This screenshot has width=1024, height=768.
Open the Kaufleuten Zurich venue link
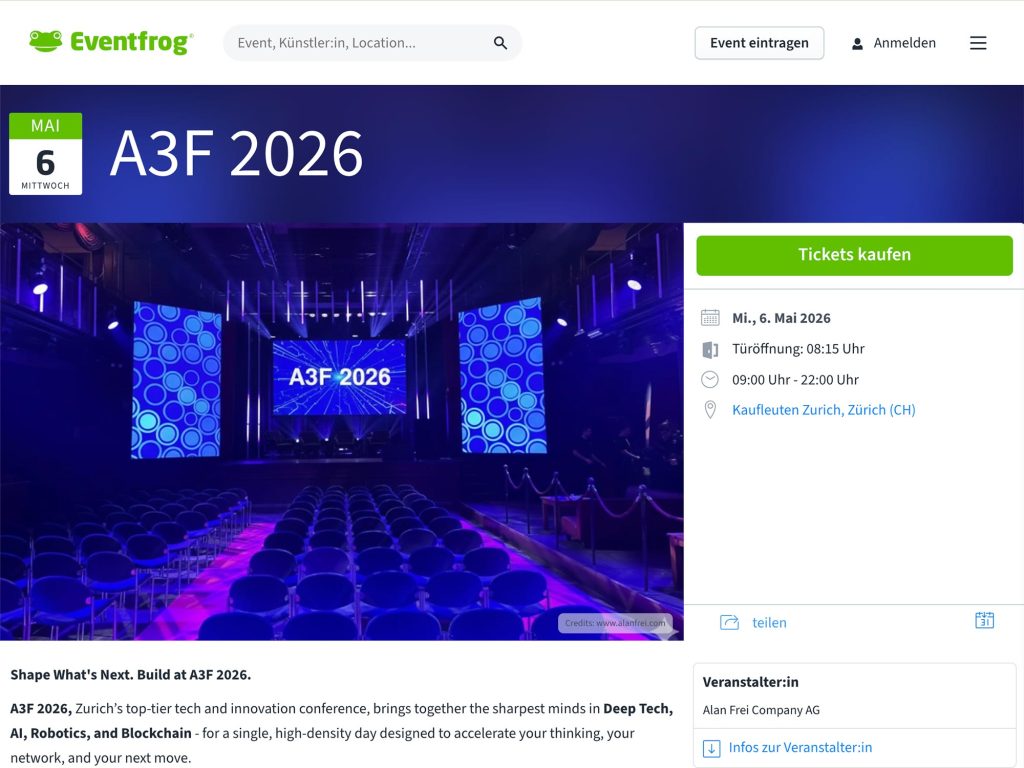click(823, 409)
